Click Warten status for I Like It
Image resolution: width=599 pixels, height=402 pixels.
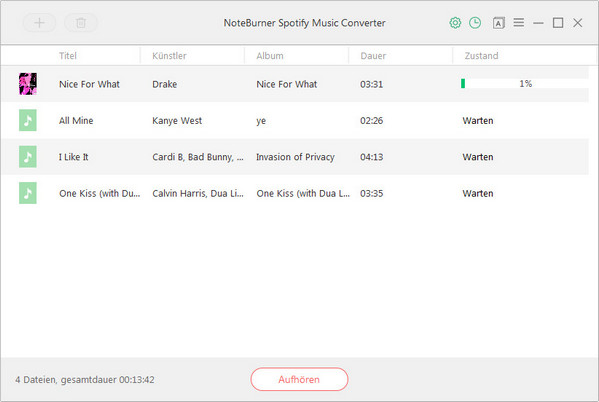tap(478, 157)
